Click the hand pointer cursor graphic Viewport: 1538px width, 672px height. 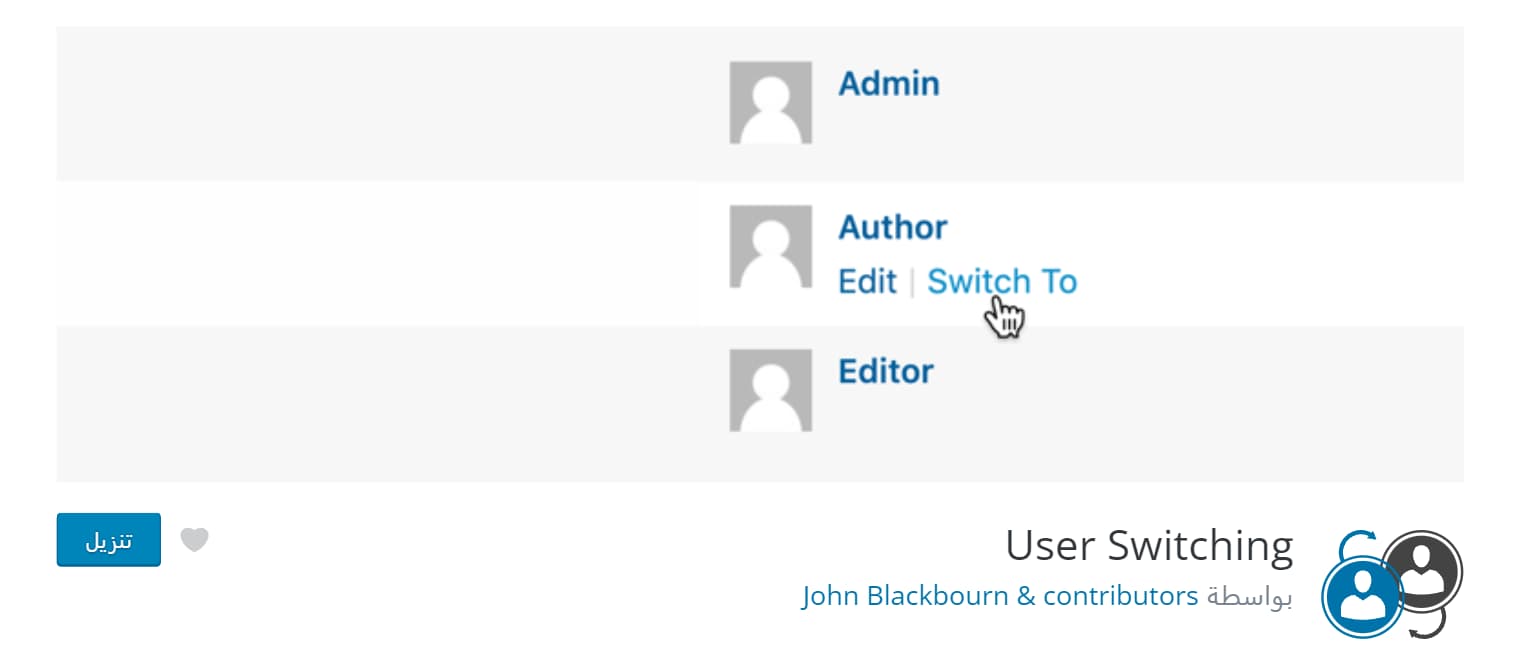pyautogui.click(x=1004, y=319)
